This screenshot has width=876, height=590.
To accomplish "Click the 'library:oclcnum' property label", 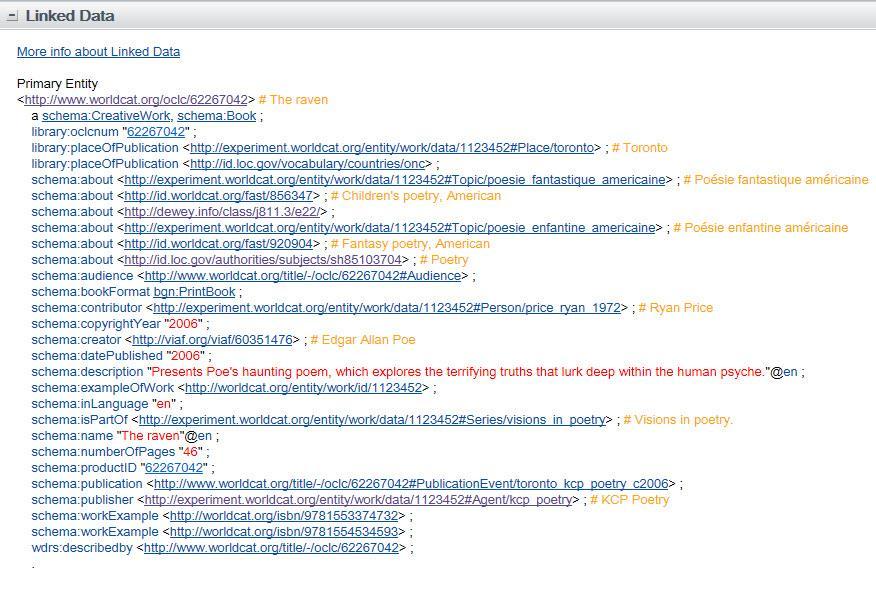I will click(75, 132).
